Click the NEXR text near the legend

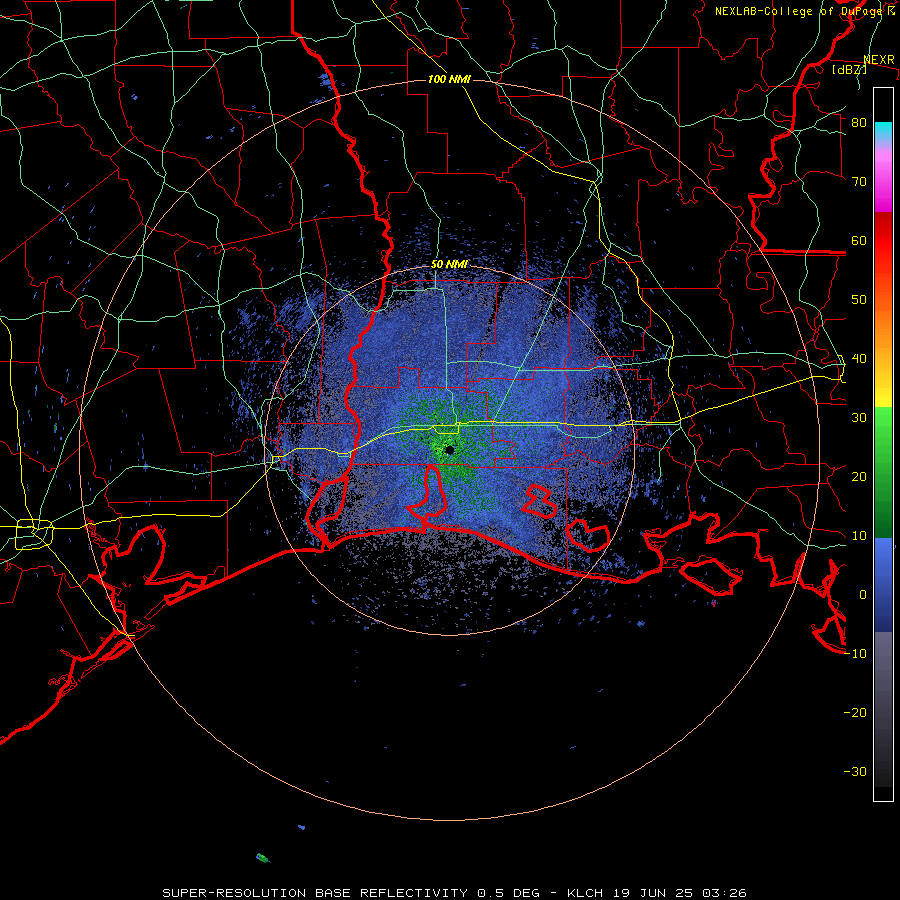(x=879, y=60)
